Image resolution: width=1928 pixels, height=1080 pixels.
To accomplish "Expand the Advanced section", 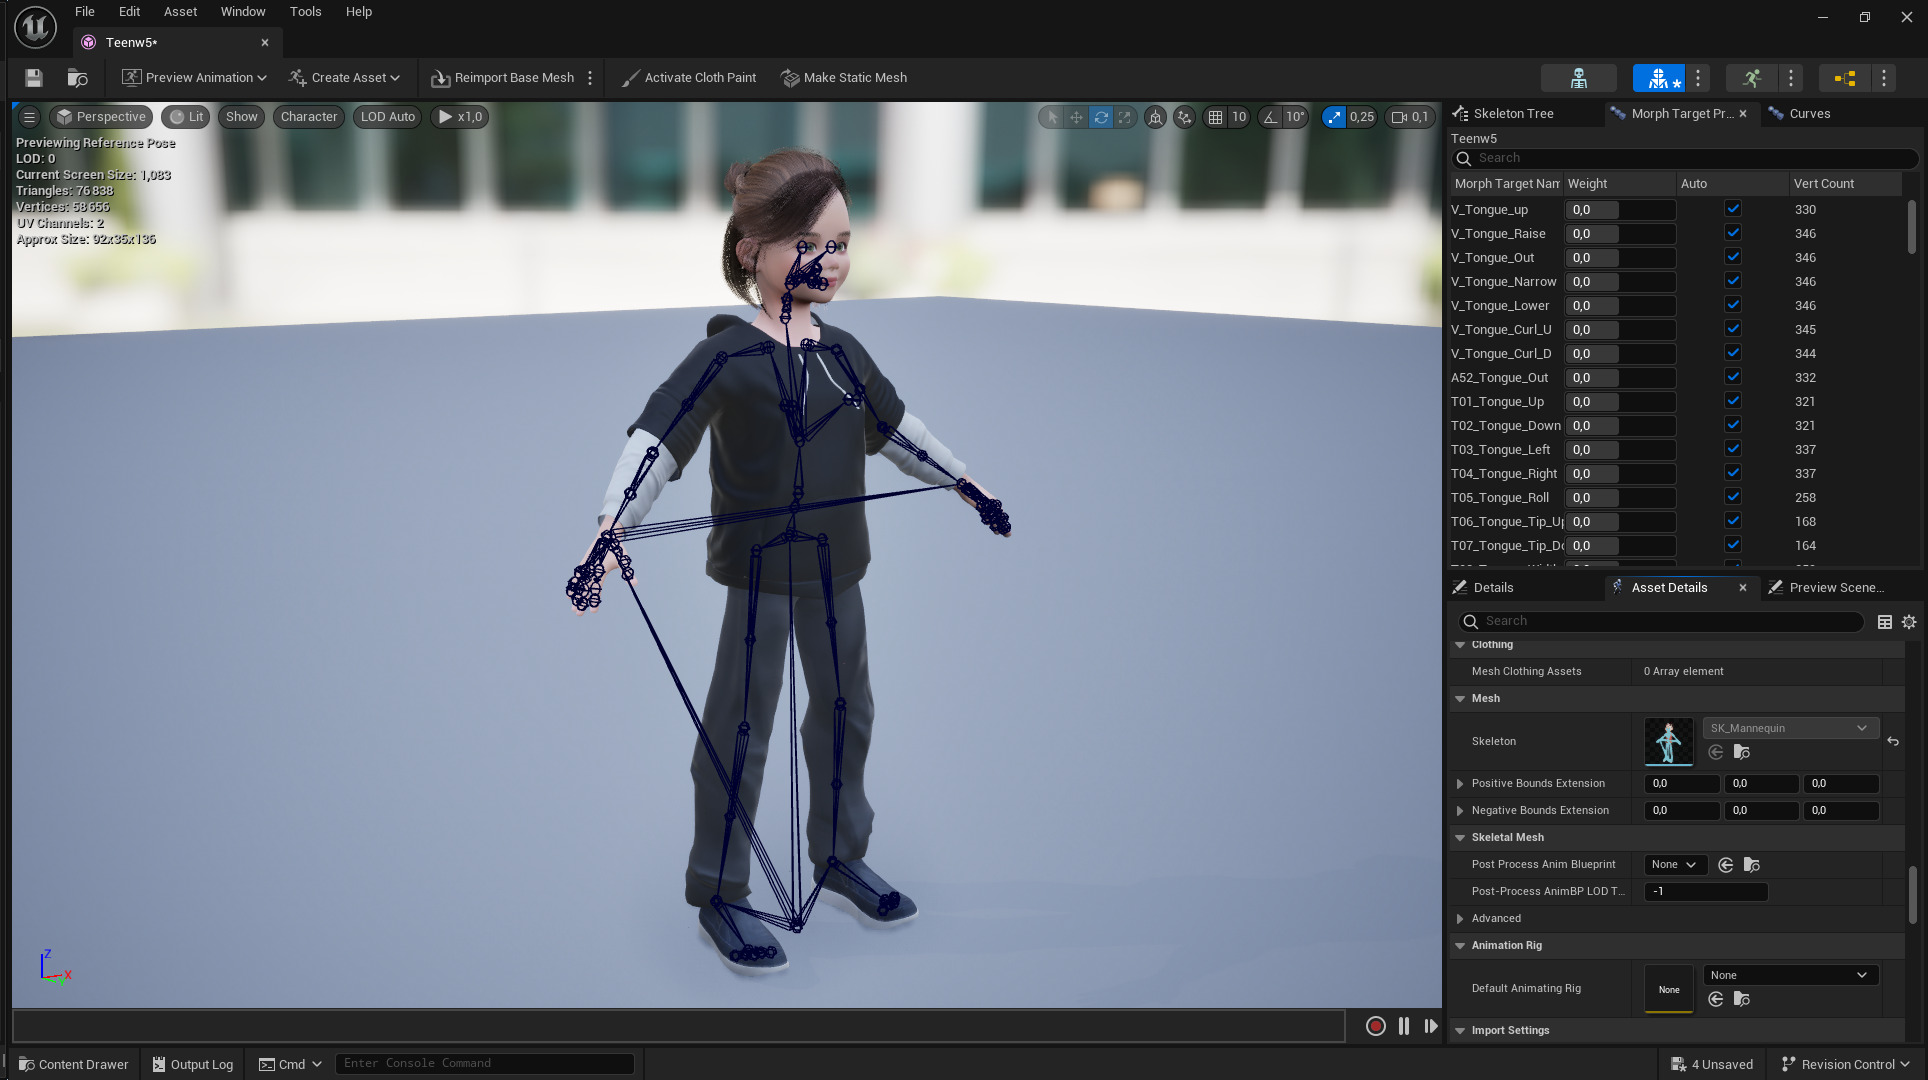I will [x=1460, y=919].
